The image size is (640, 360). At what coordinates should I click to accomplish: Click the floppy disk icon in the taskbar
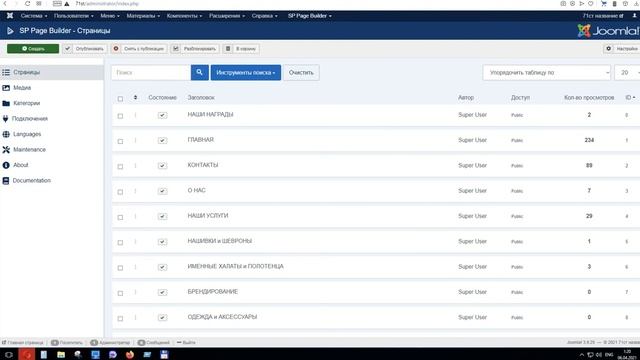point(164,354)
